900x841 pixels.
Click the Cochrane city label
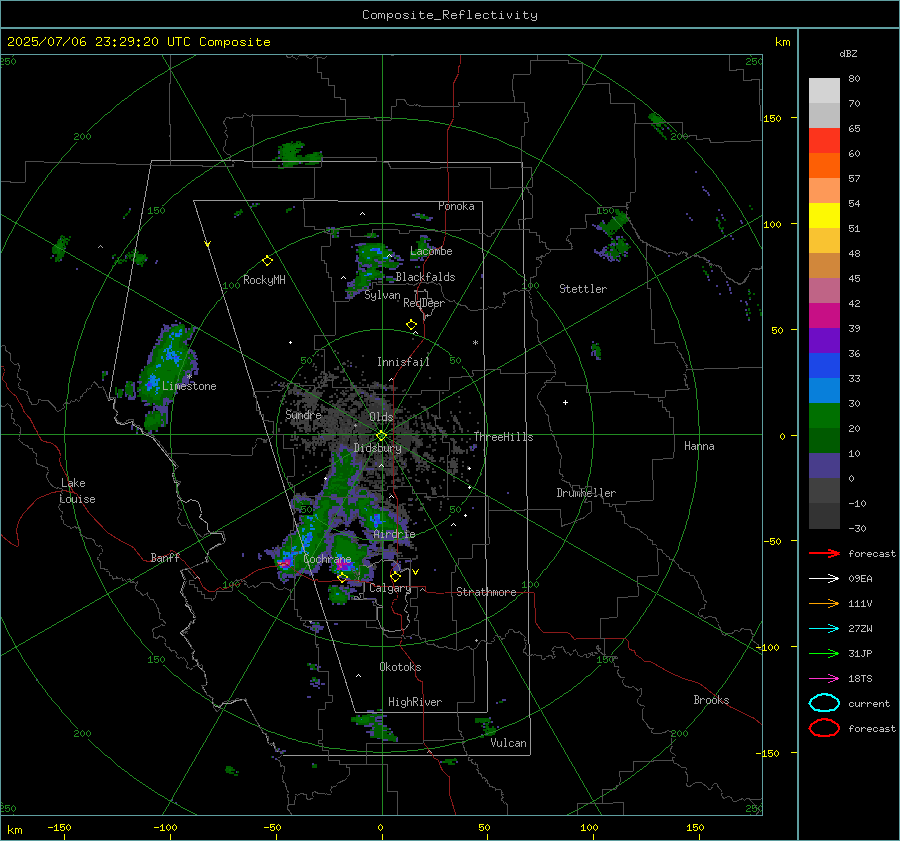[x=327, y=559]
